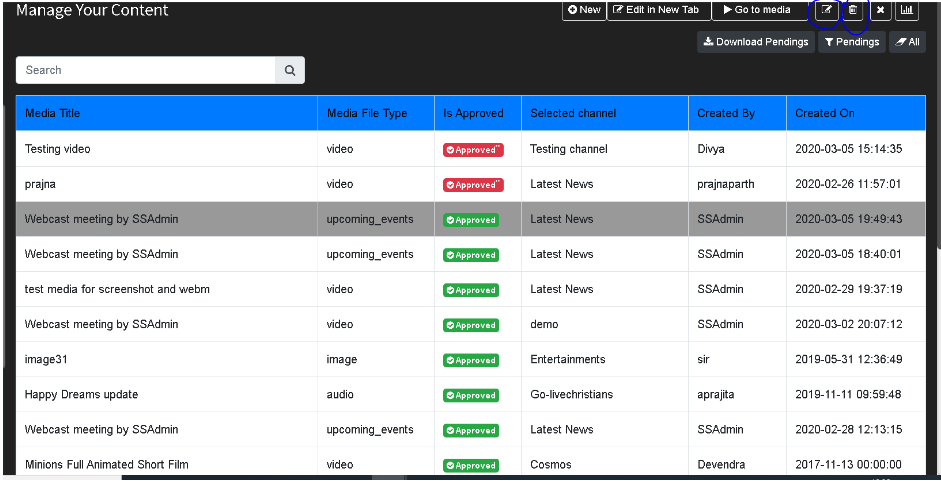Click date '2020-03-02 20:07:12'
941x481 pixels.
click(x=849, y=324)
